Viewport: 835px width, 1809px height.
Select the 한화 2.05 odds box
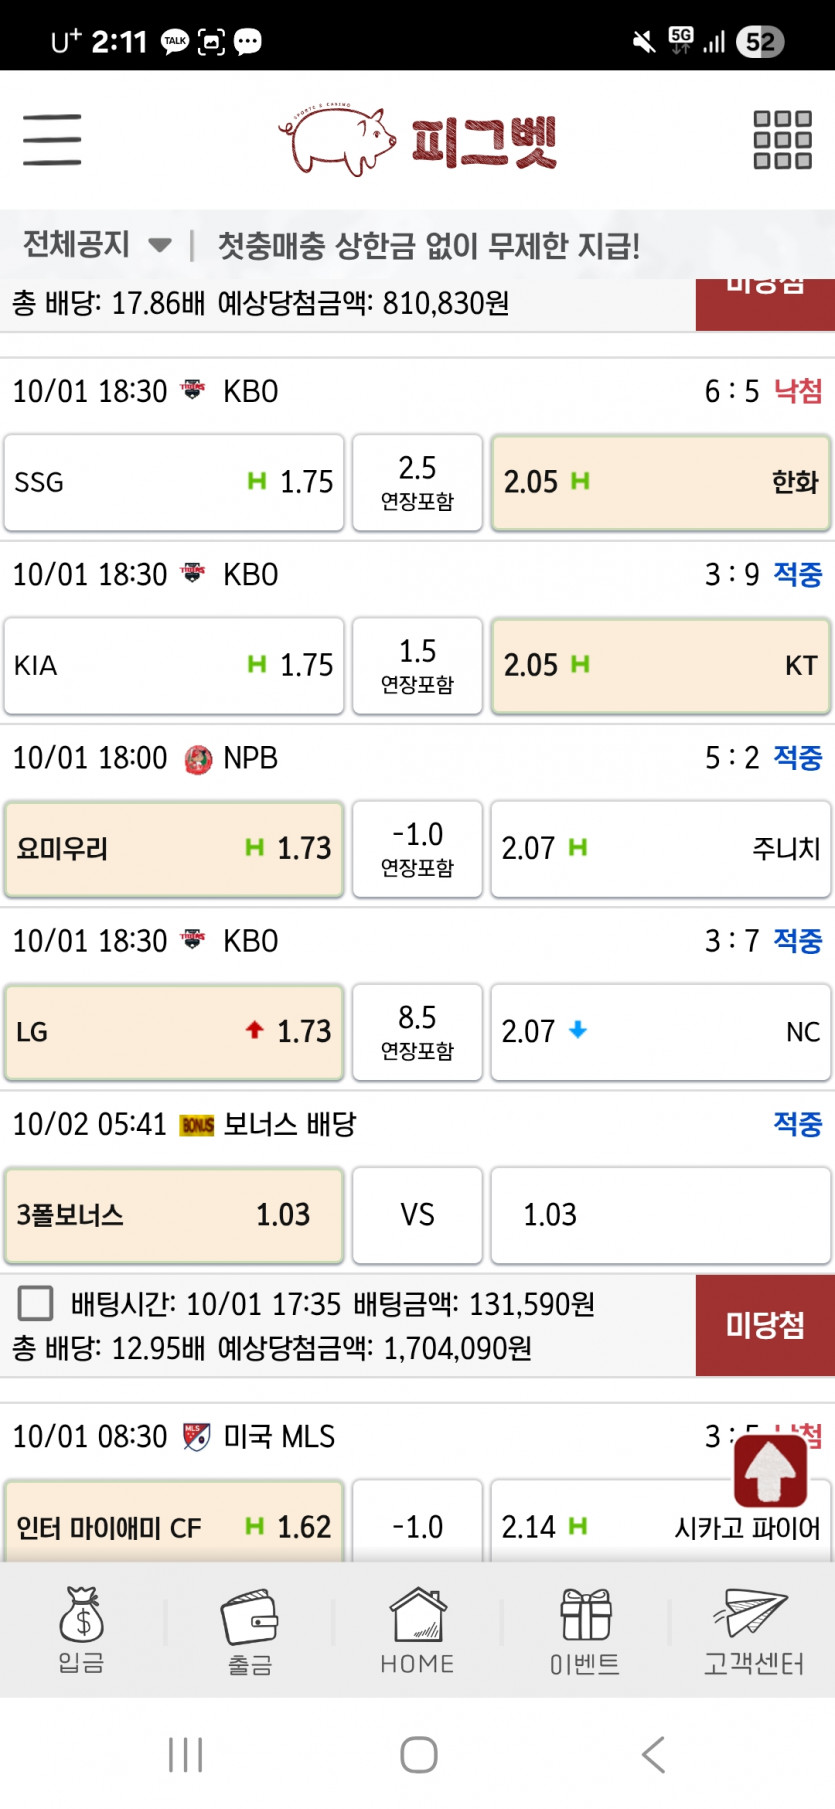(x=661, y=482)
